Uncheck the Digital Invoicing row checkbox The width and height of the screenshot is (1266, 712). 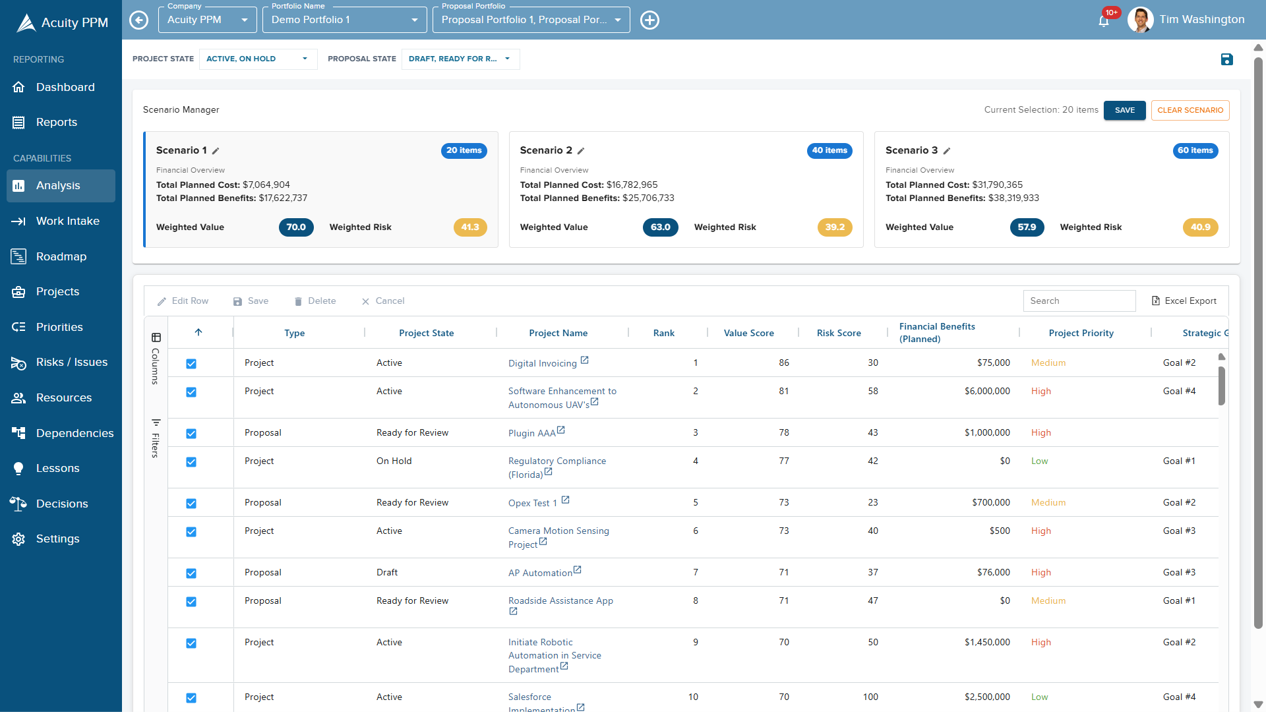pos(191,364)
